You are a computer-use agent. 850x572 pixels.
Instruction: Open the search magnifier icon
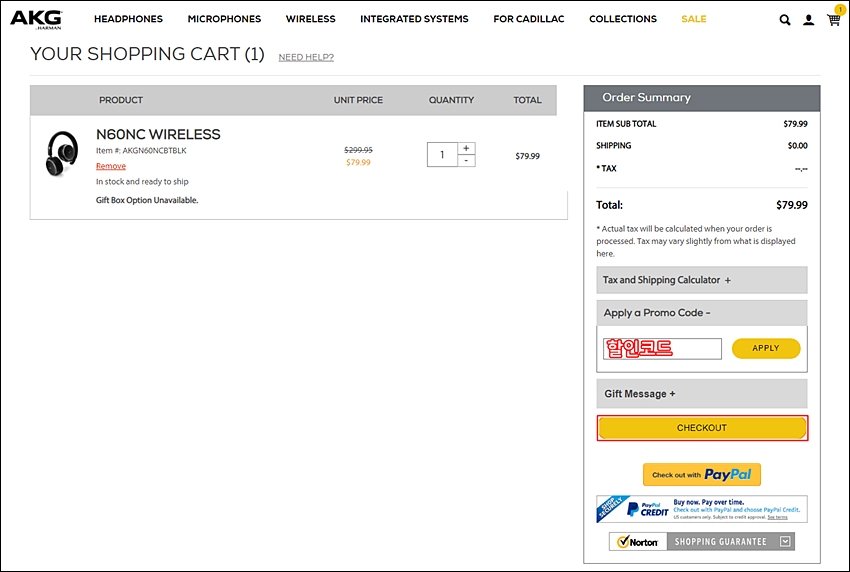tap(784, 20)
